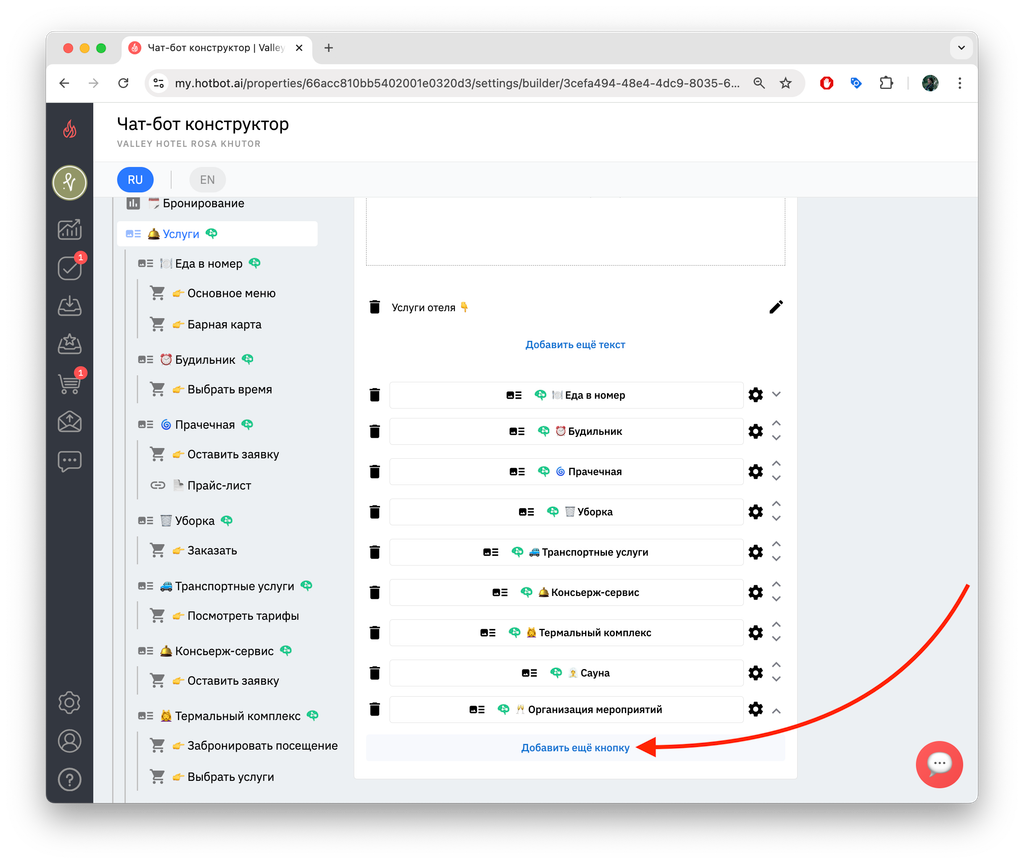Click the round hotel avatar in sidebar

(x=70, y=182)
